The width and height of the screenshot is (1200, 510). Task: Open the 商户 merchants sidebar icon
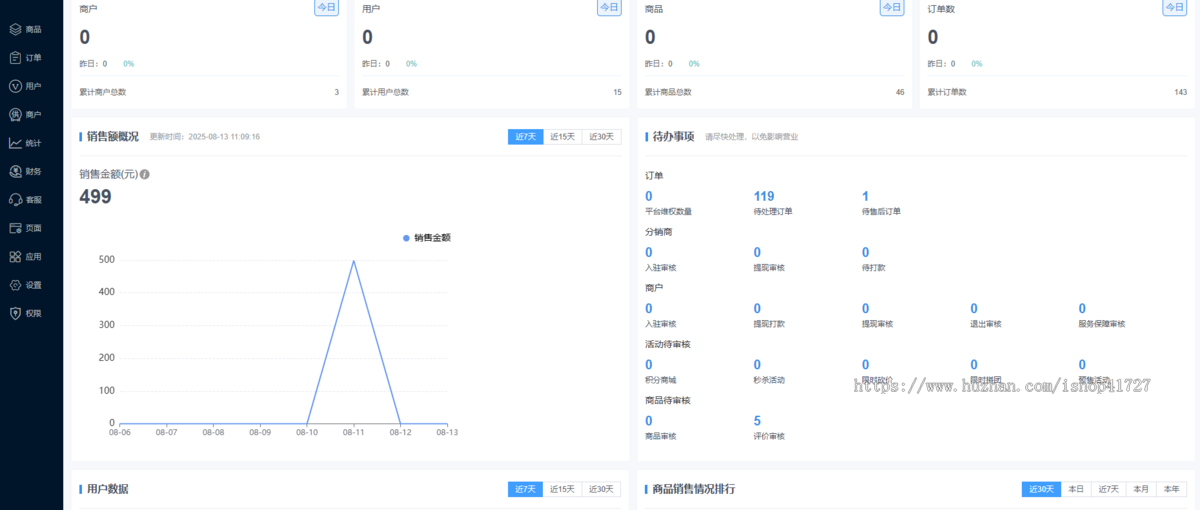pos(16,114)
